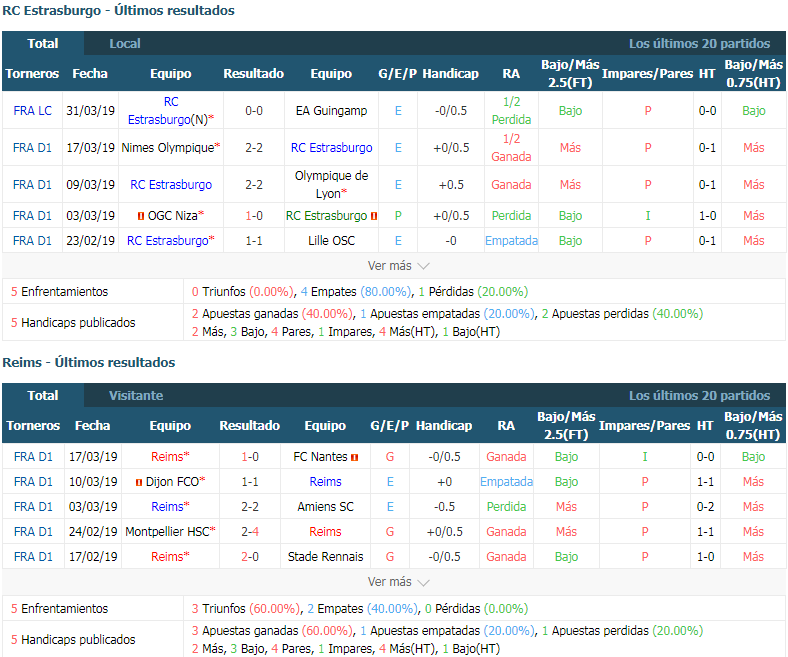Open RC Estrasburgo(N) team link
Image resolution: width=788 pixels, height=657 pixels.
(171, 111)
